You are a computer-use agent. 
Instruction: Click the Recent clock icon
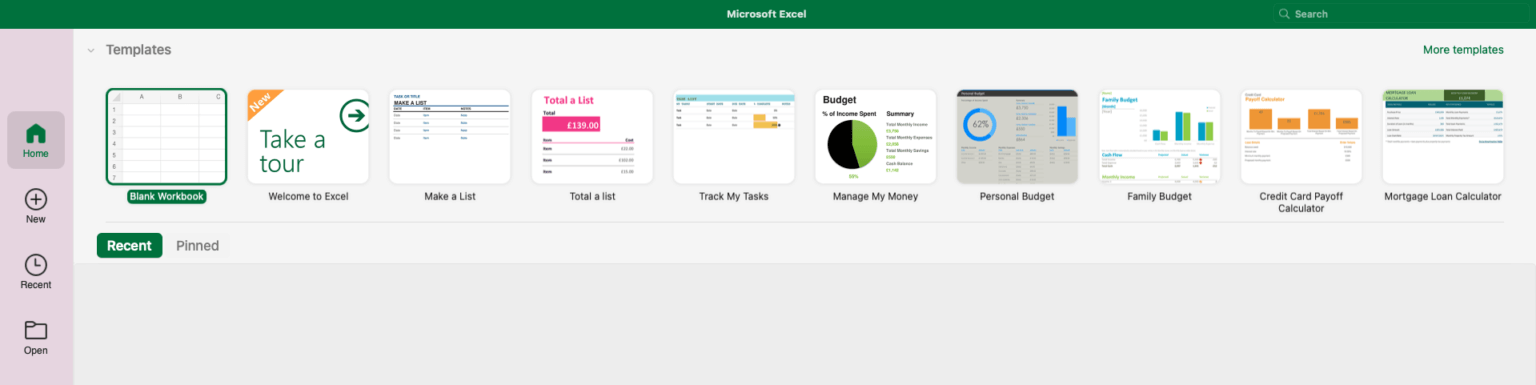[x=36, y=265]
